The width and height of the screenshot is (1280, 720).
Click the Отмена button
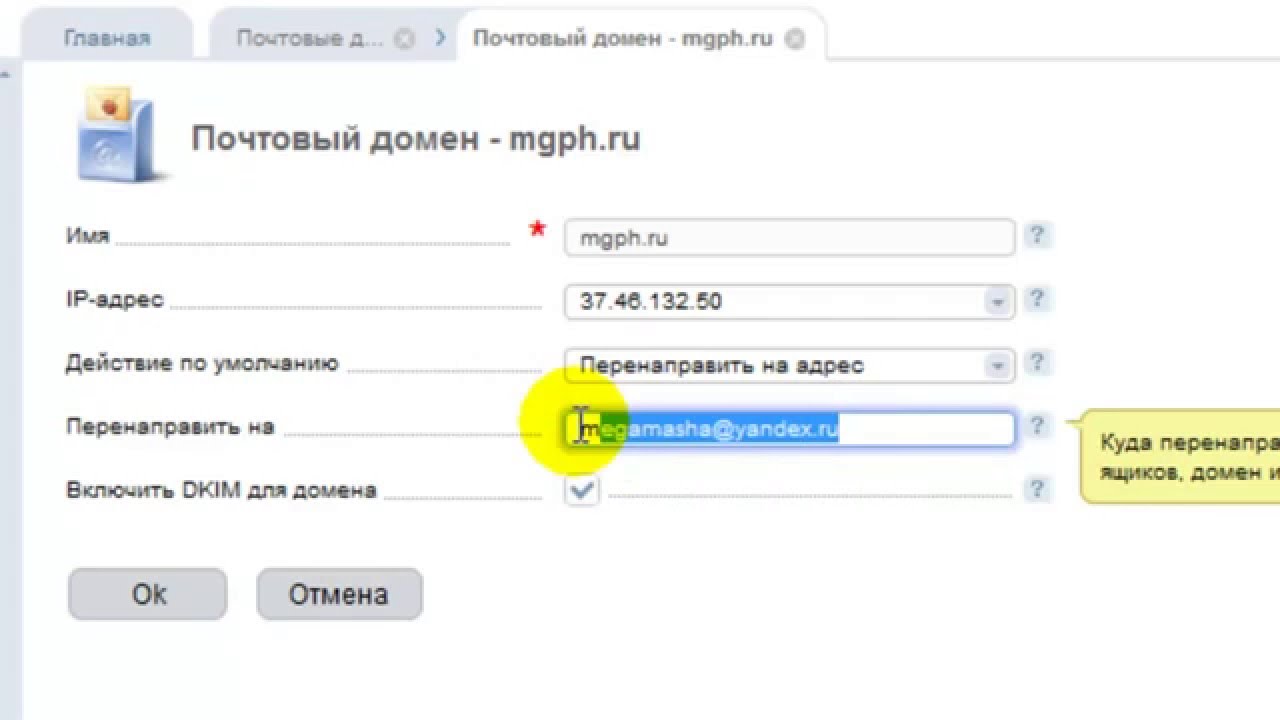pyautogui.click(x=339, y=594)
